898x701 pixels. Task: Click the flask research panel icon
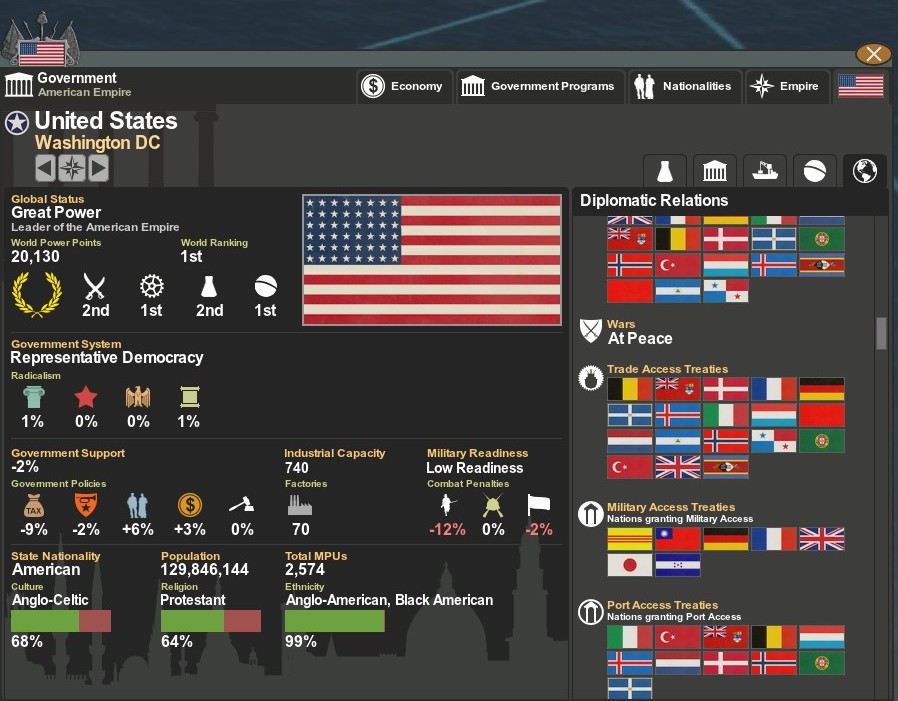[665, 170]
